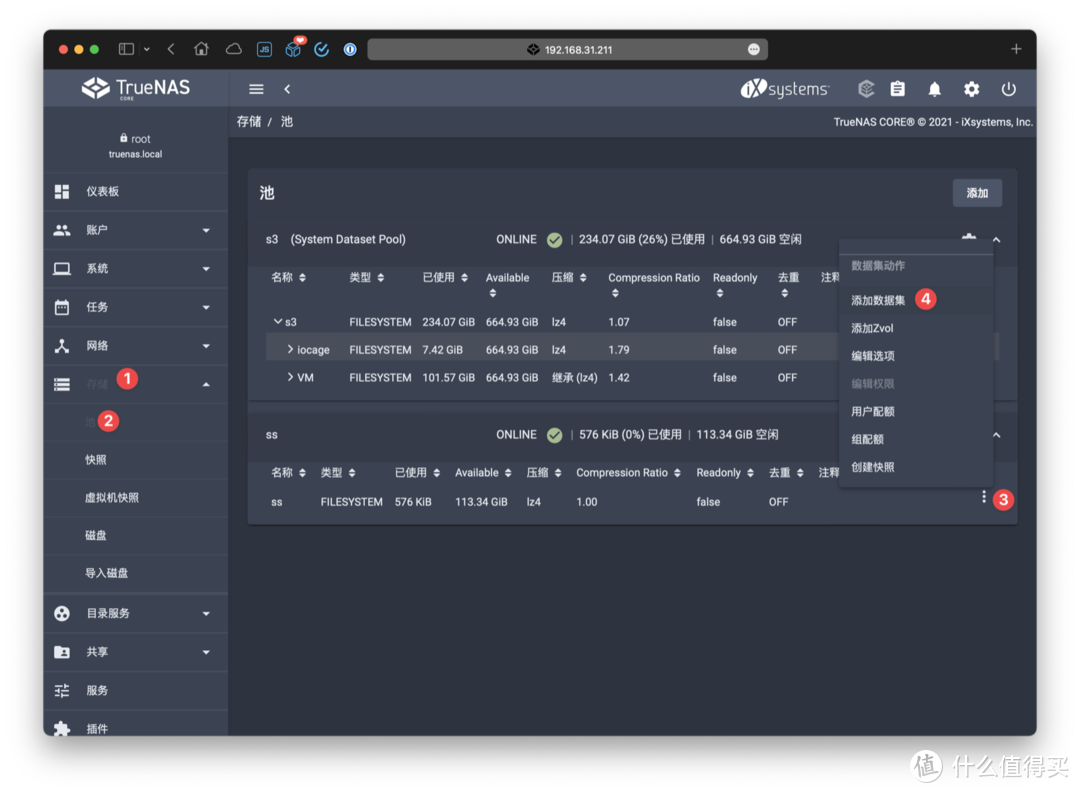
Task: Sort ss table by 压缩 column
Action: [544, 473]
